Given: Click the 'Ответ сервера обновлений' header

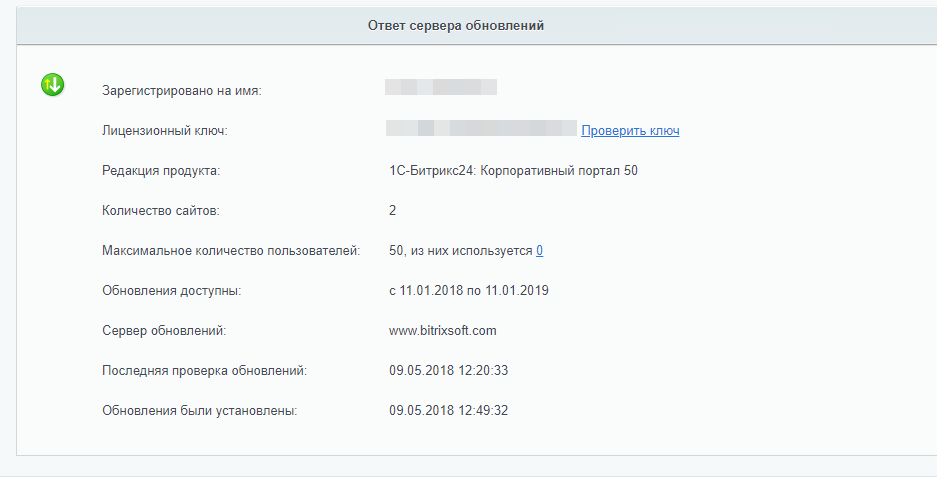Looking at the screenshot, I should click(456, 26).
